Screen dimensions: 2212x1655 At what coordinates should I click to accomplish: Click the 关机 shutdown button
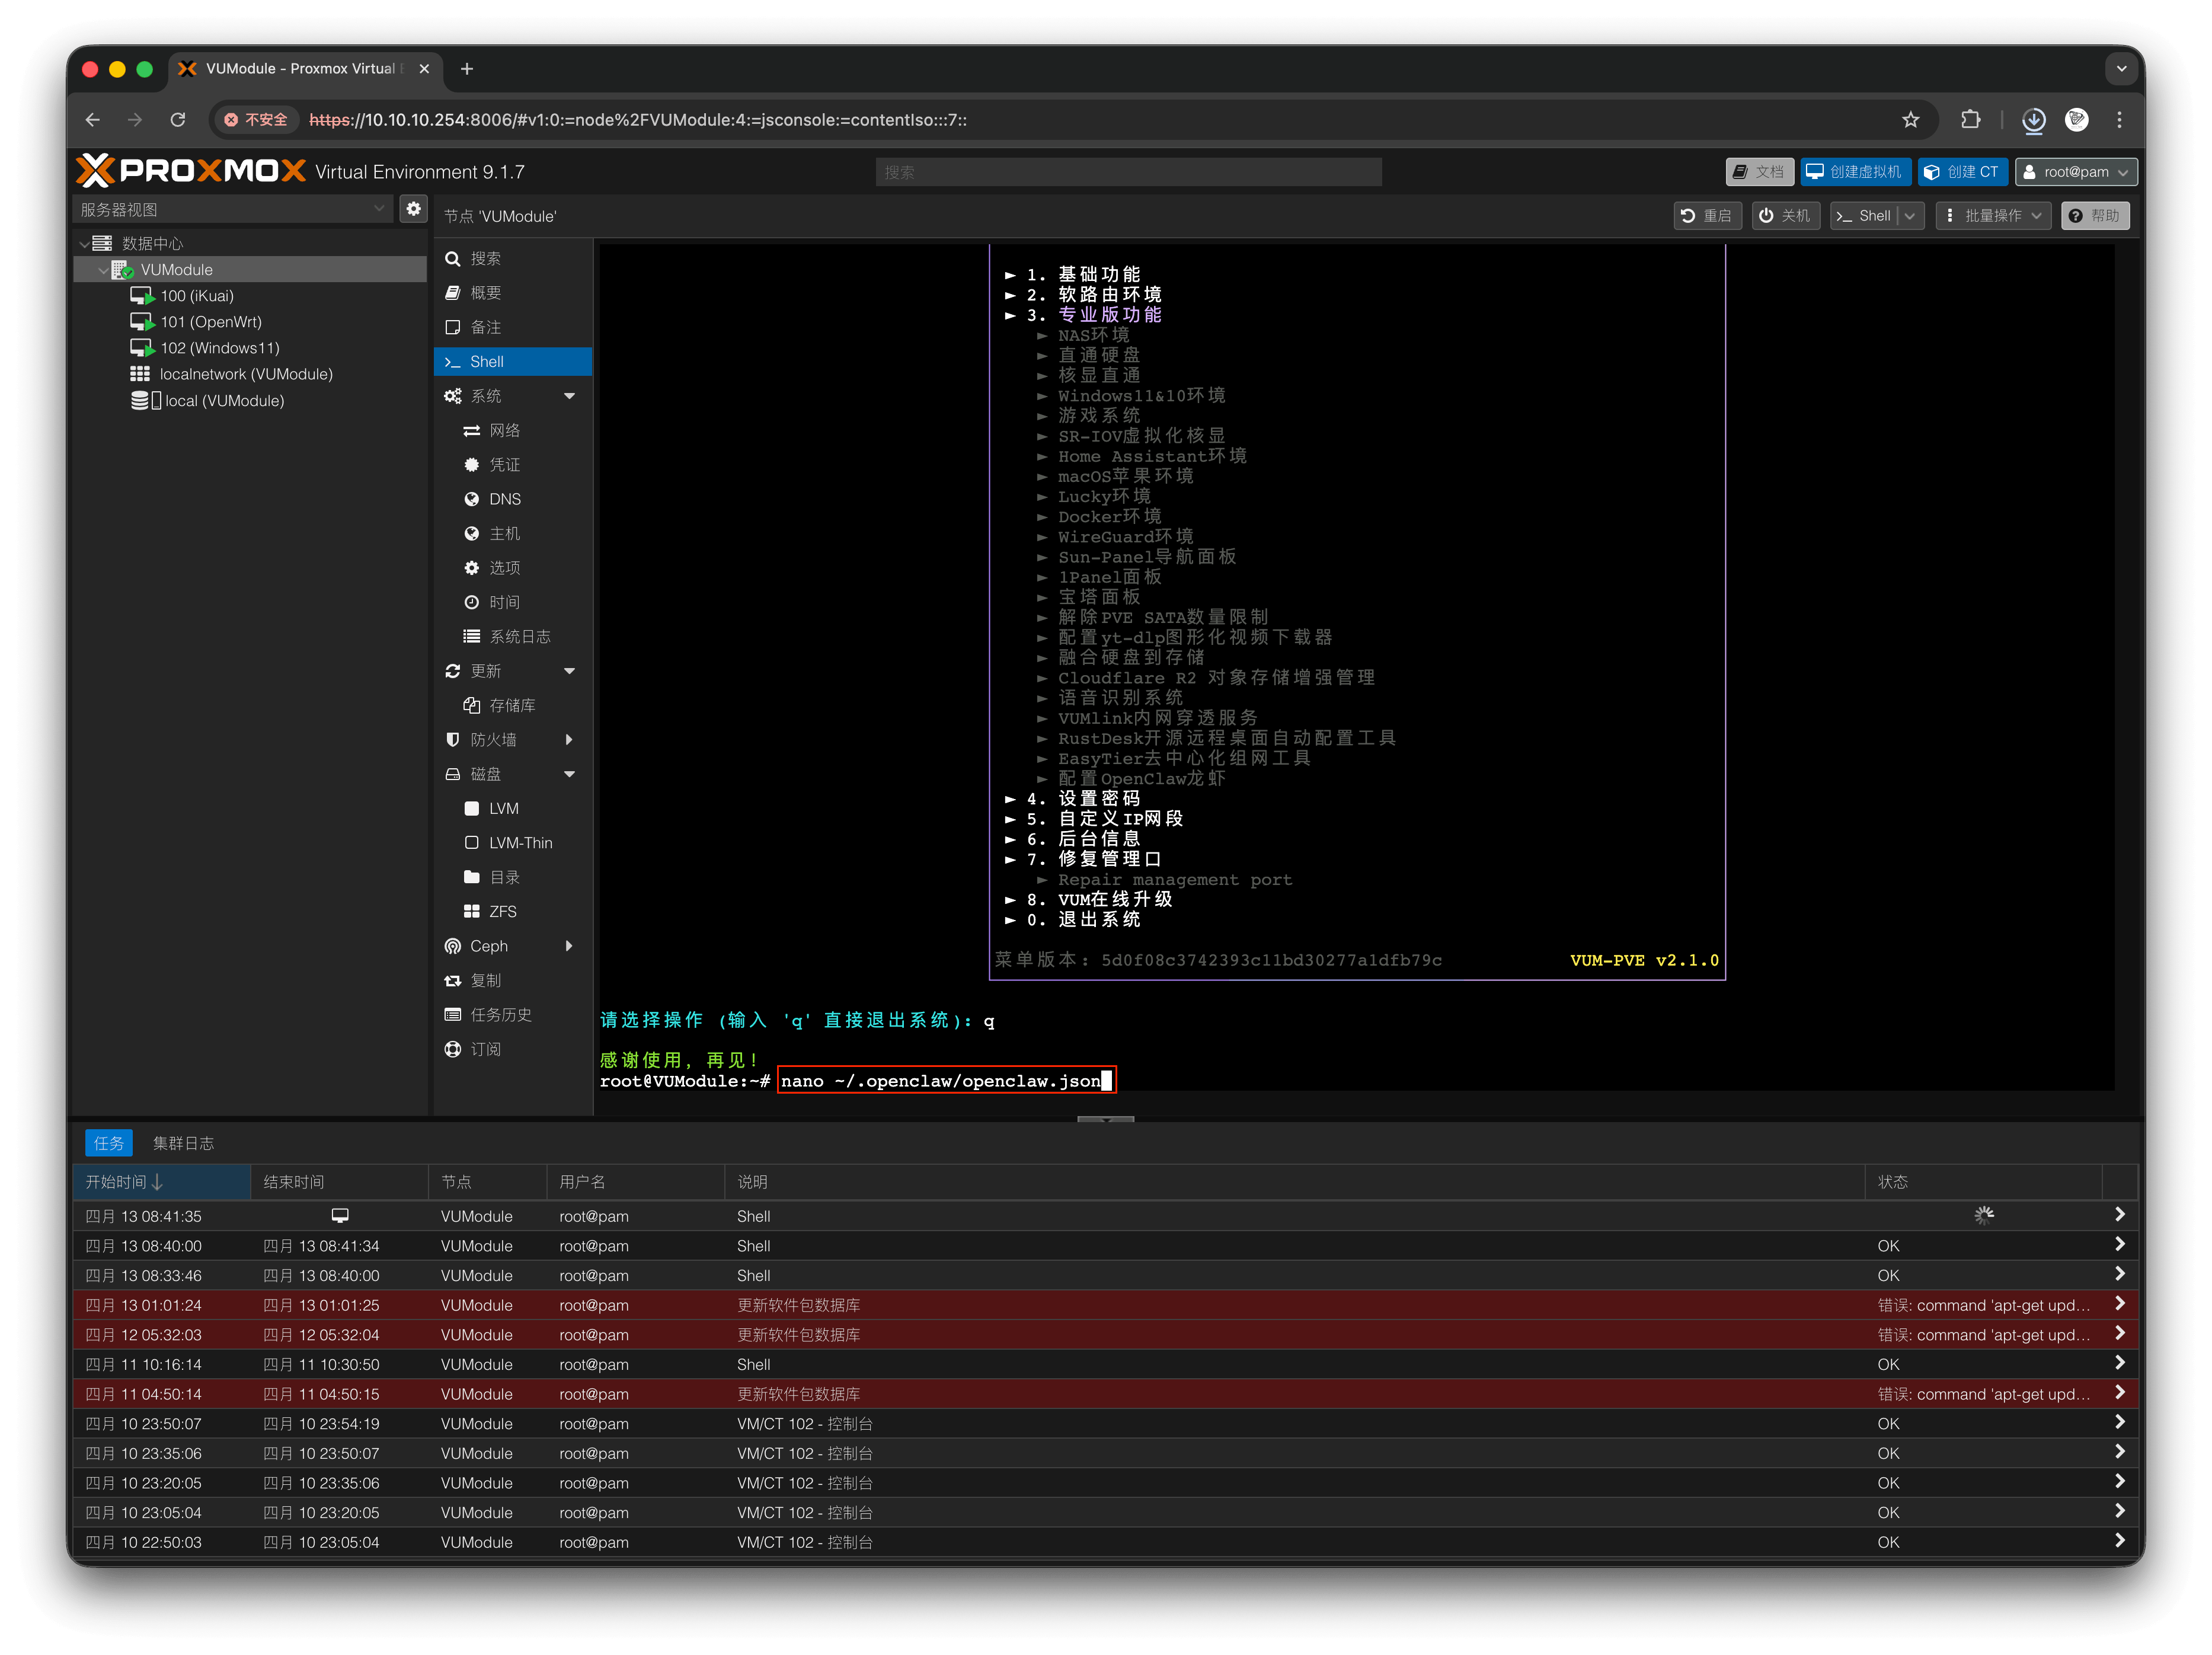(1785, 216)
